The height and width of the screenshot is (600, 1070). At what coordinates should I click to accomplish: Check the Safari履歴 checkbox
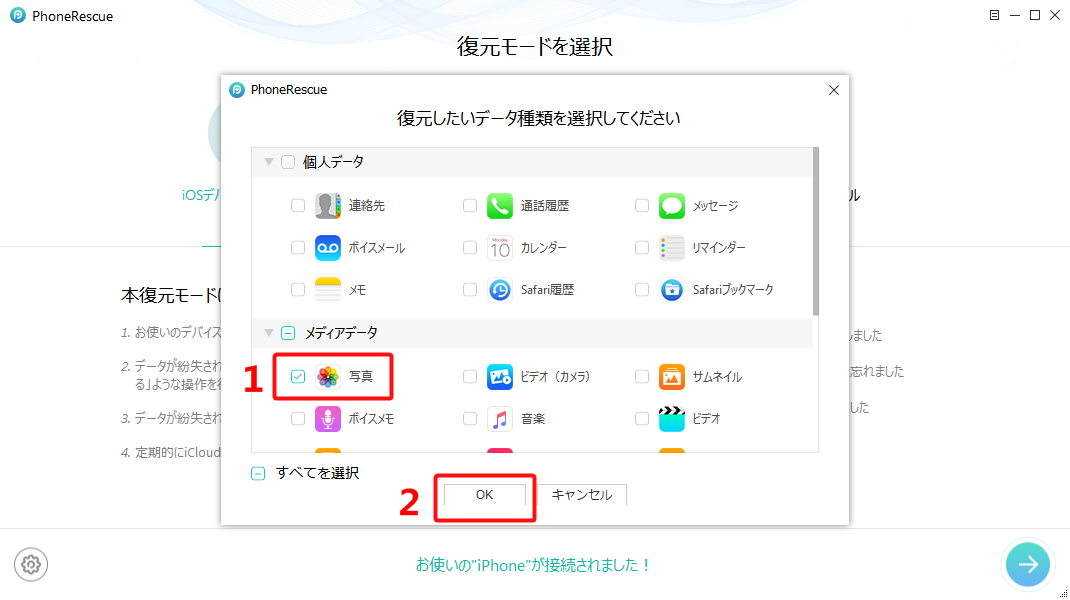pyautogui.click(x=469, y=290)
